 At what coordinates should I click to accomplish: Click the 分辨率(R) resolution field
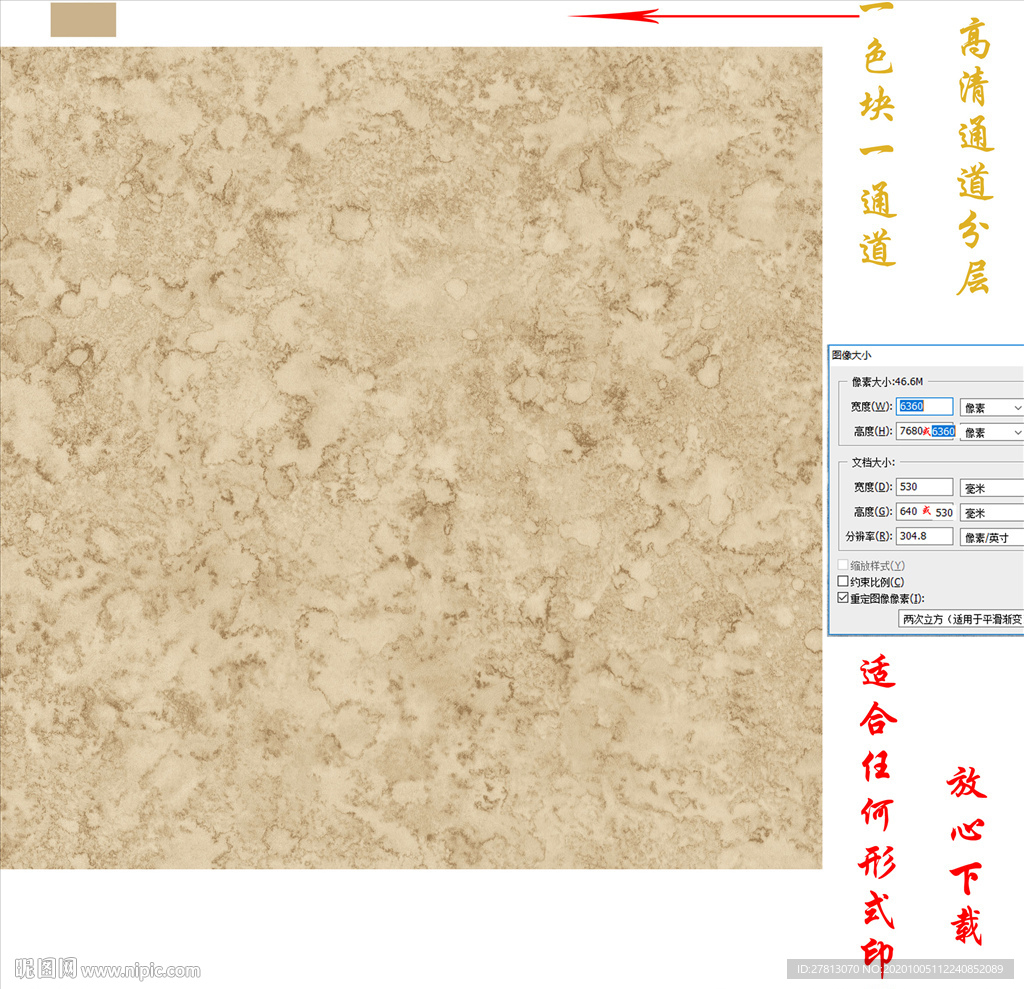(x=924, y=536)
